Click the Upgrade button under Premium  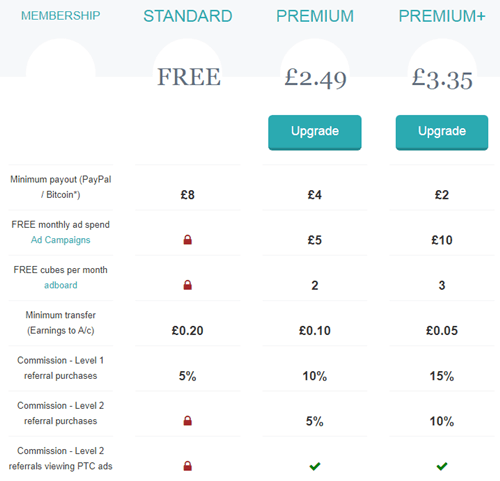click(315, 132)
